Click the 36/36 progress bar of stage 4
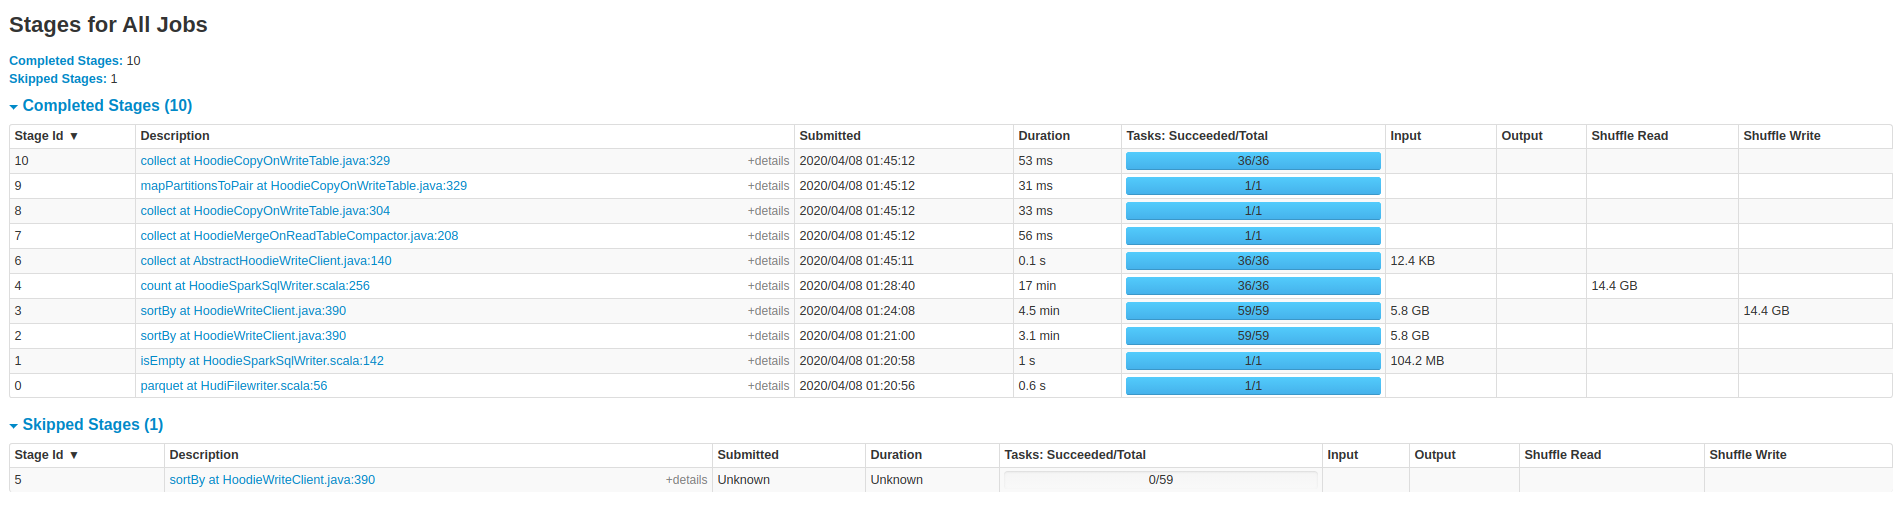This screenshot has width=1899, height=512. pyautogui.click(x=1253, y=286)
